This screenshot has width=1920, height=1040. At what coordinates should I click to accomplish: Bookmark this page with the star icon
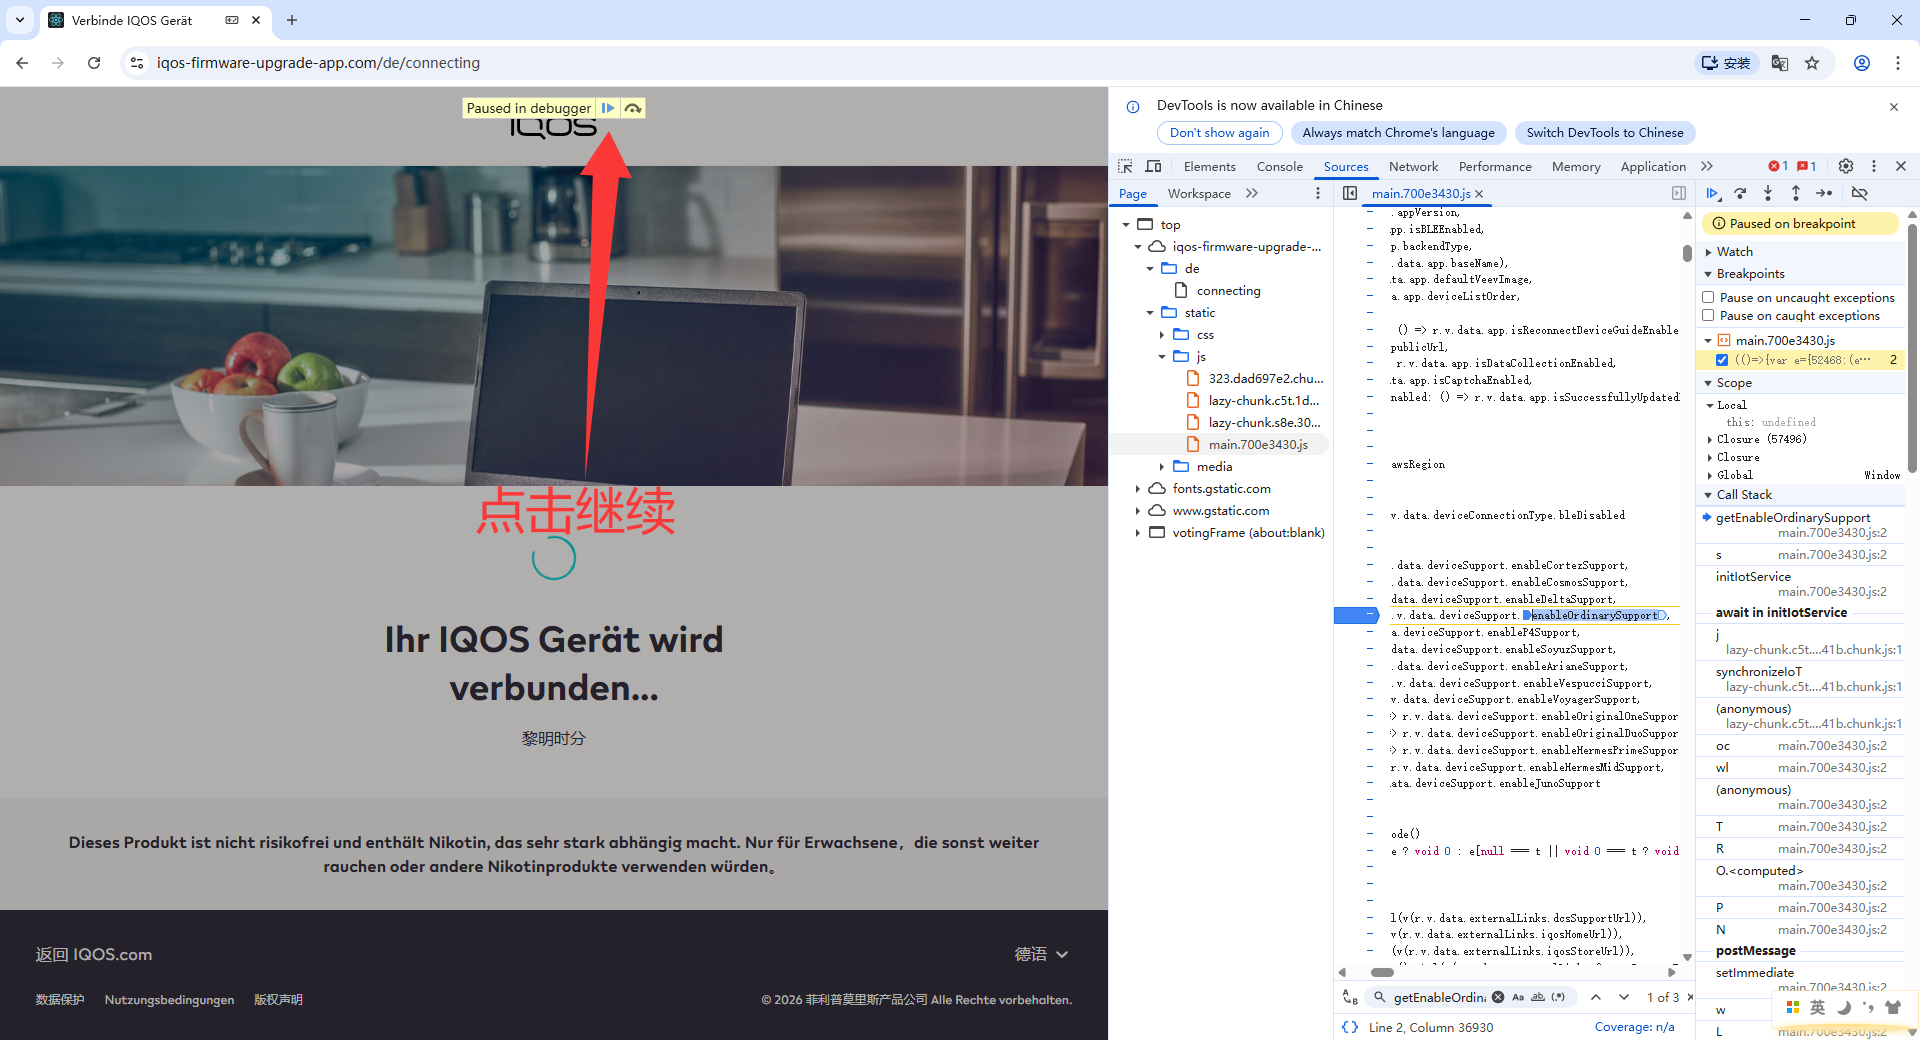1812,63
